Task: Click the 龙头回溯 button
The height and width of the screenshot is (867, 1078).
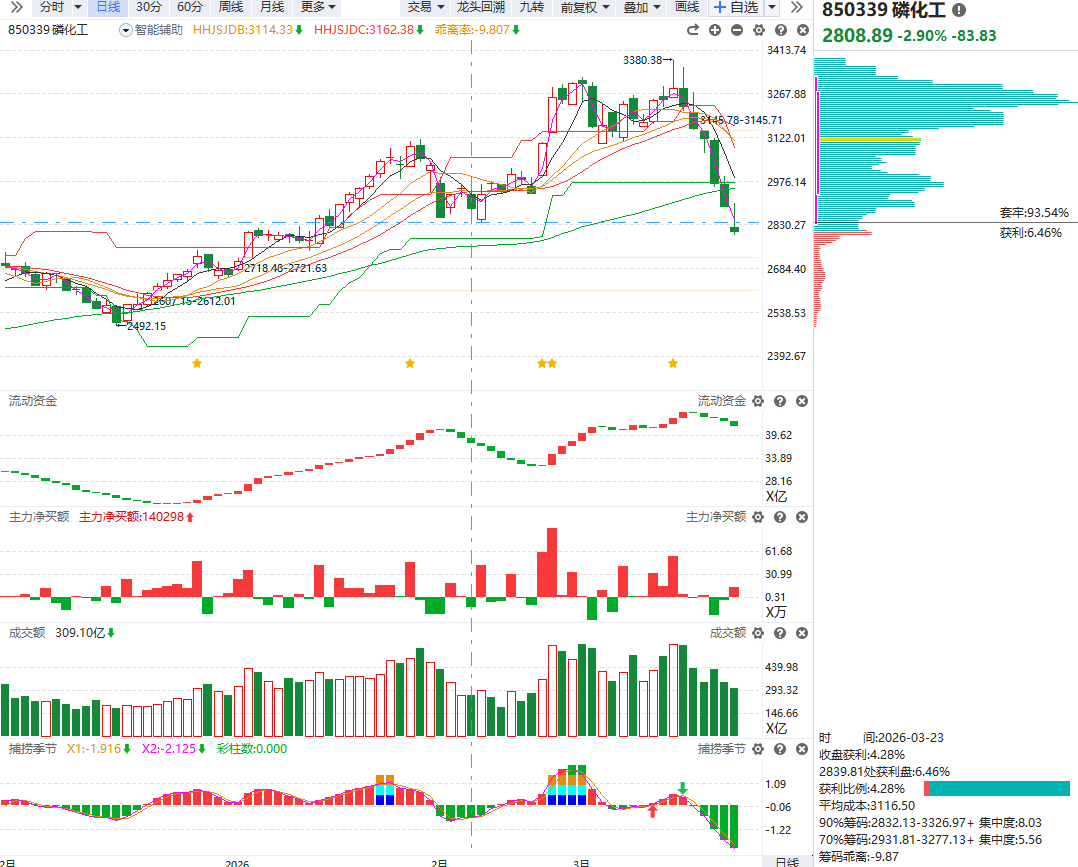Action: [x=480, y=7]
